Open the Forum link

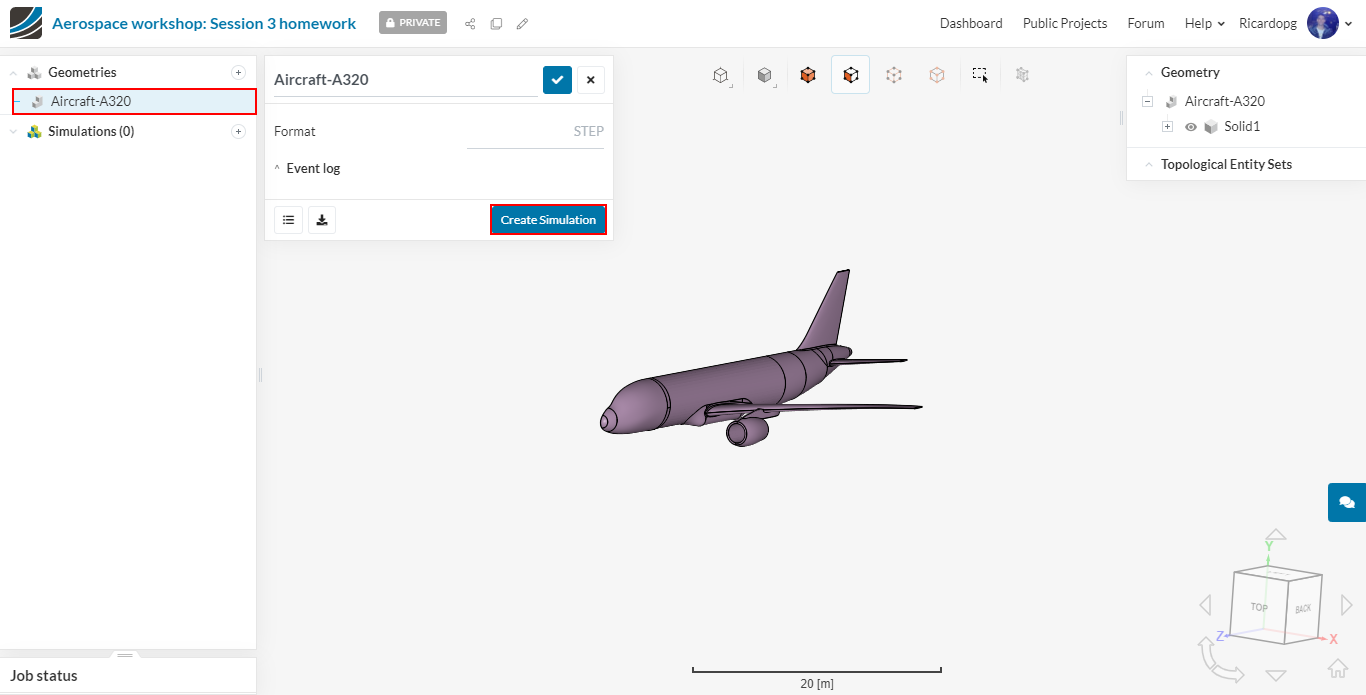pyautogui.click(x=1146, y=23)
